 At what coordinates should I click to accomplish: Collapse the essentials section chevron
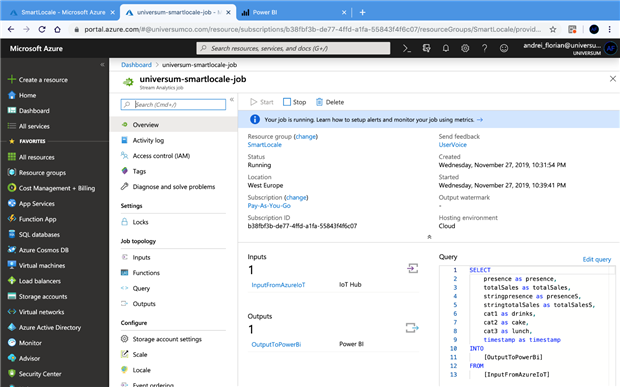click(429, 237)
